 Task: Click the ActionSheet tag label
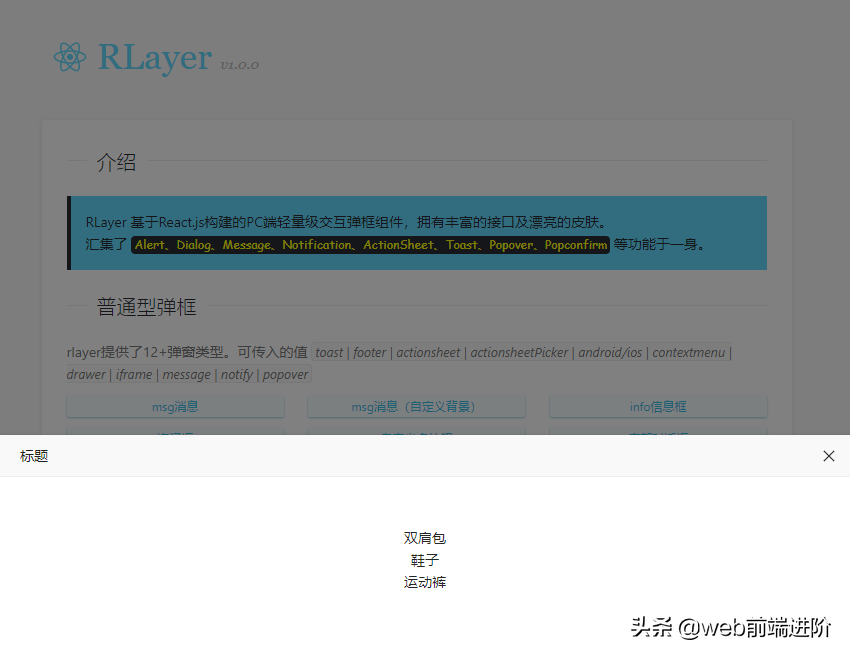[398, 245]
